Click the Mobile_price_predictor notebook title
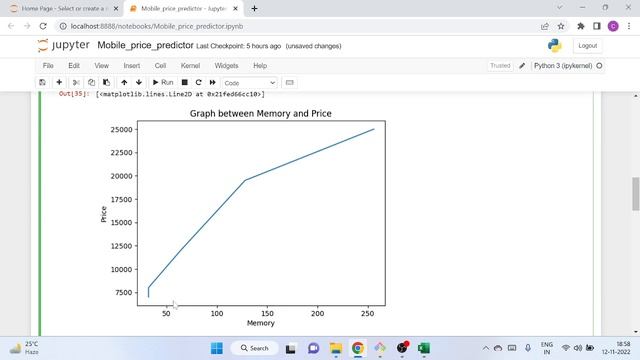This screenshot has width=640, height=360. 145,45
